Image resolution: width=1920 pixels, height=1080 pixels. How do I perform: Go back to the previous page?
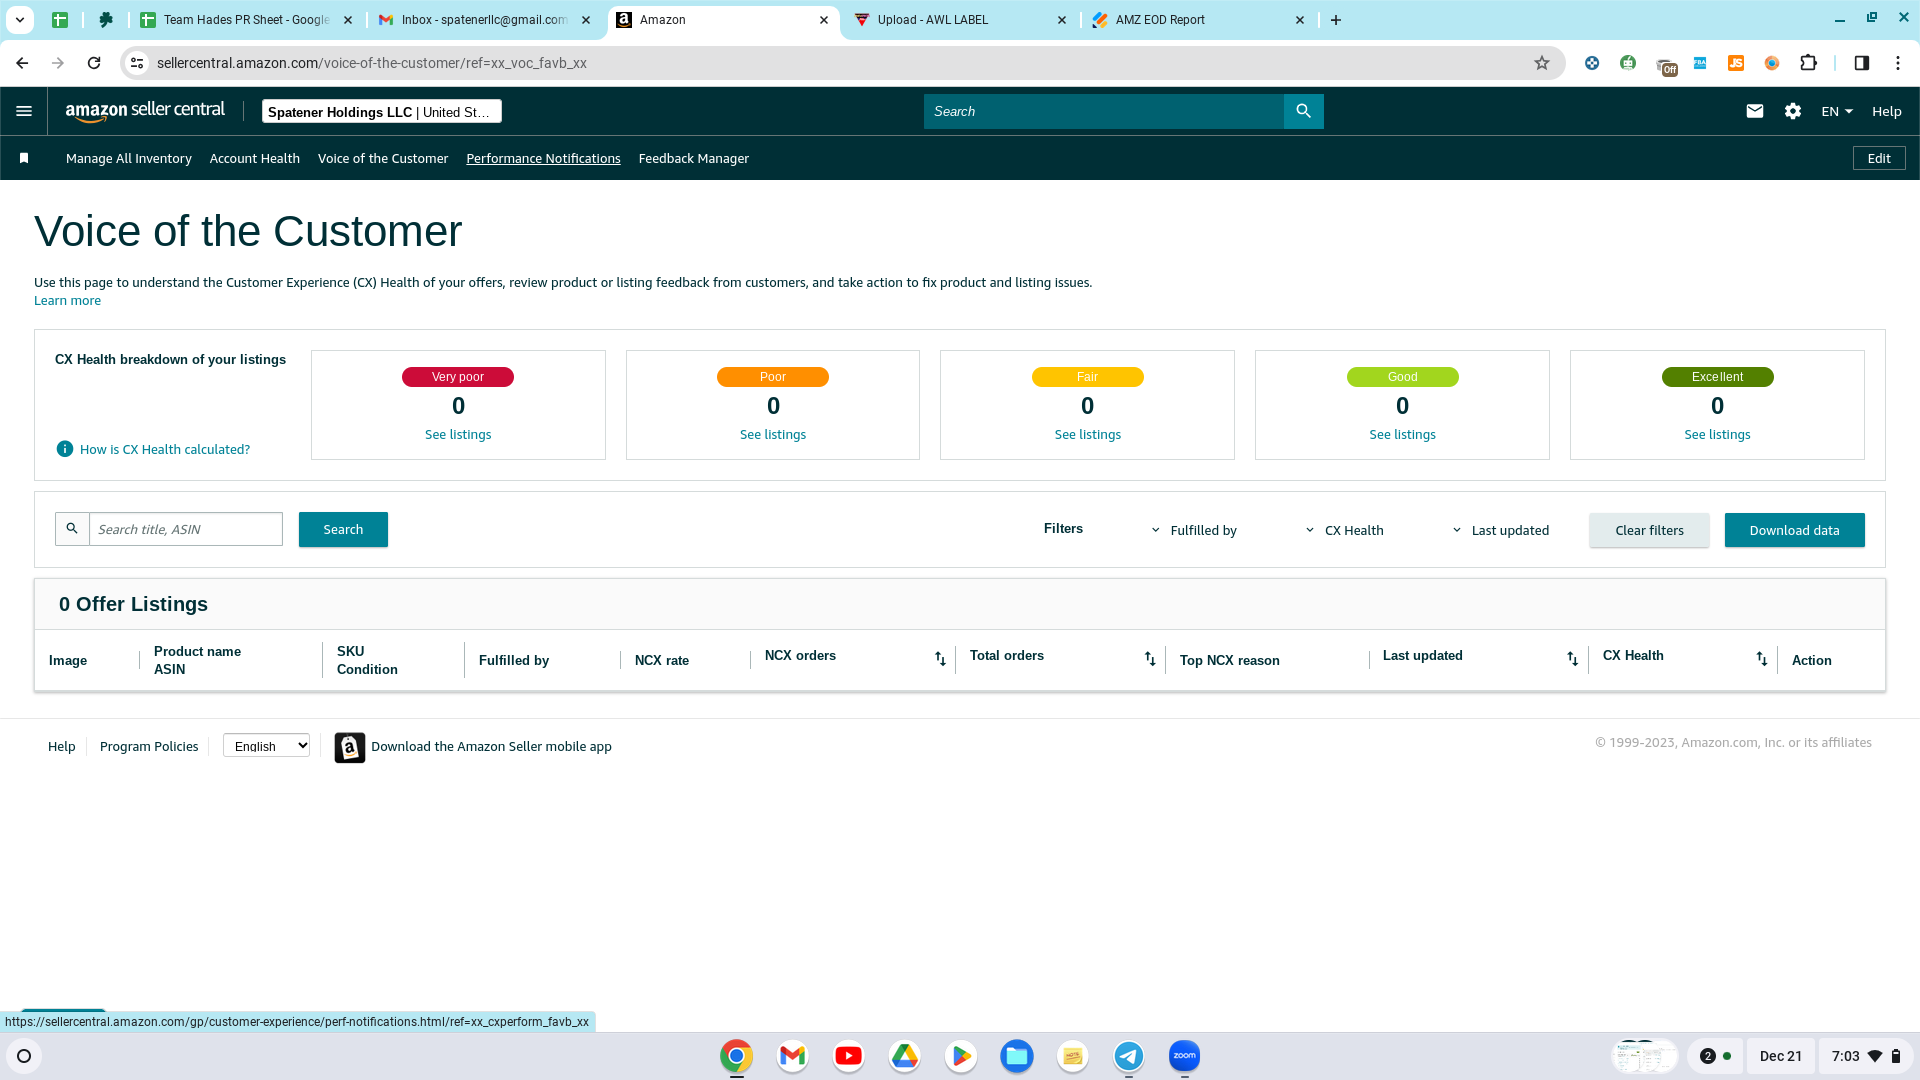[x=22, y=63]
